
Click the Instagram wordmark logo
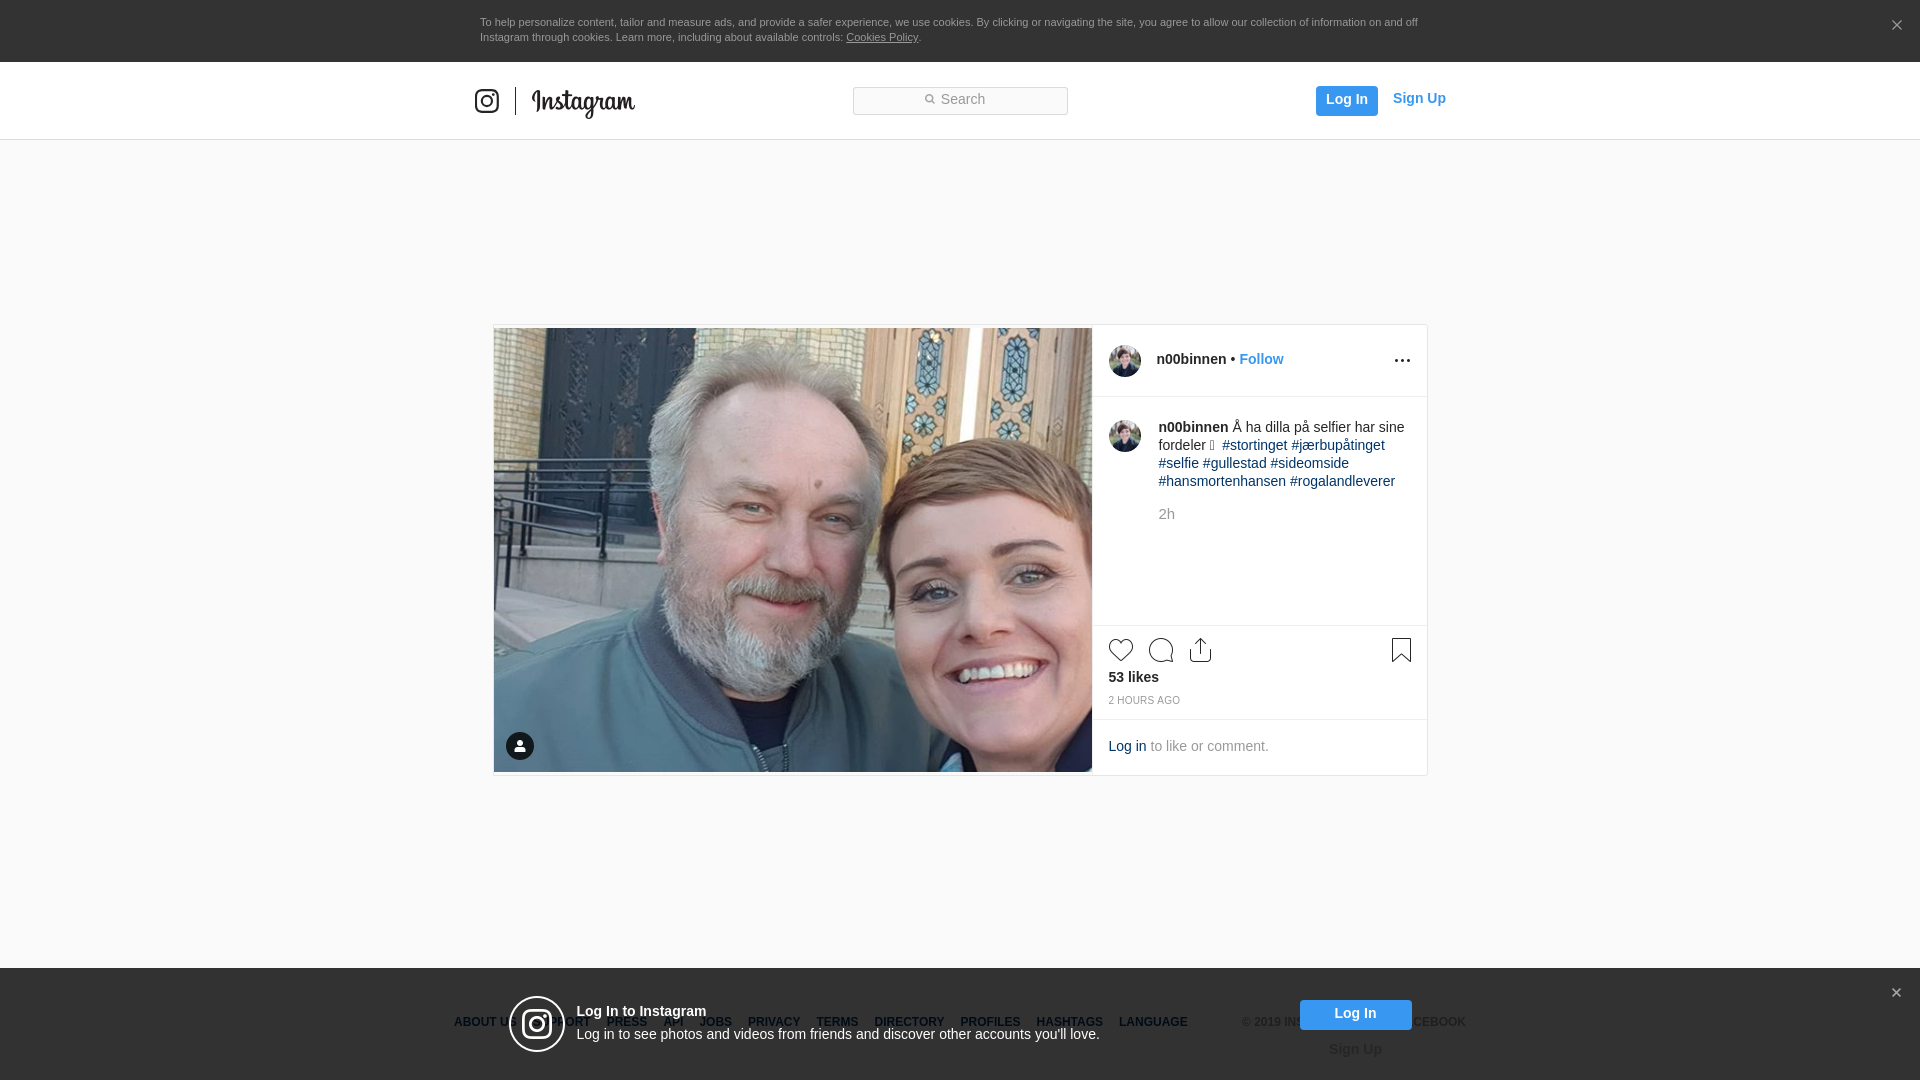(x=583, y=103)
